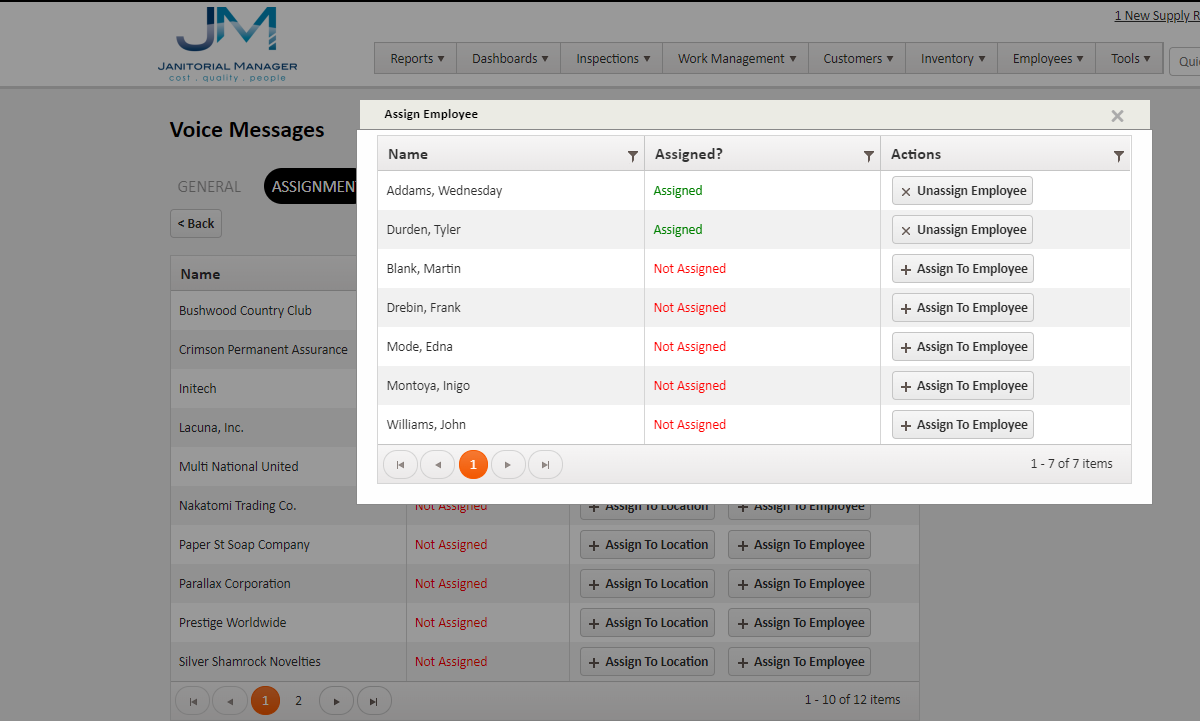Screen dimensions: 1200x721
Task: Click next page arrow in Assign Employee dialog
Action: coord(509,464)
